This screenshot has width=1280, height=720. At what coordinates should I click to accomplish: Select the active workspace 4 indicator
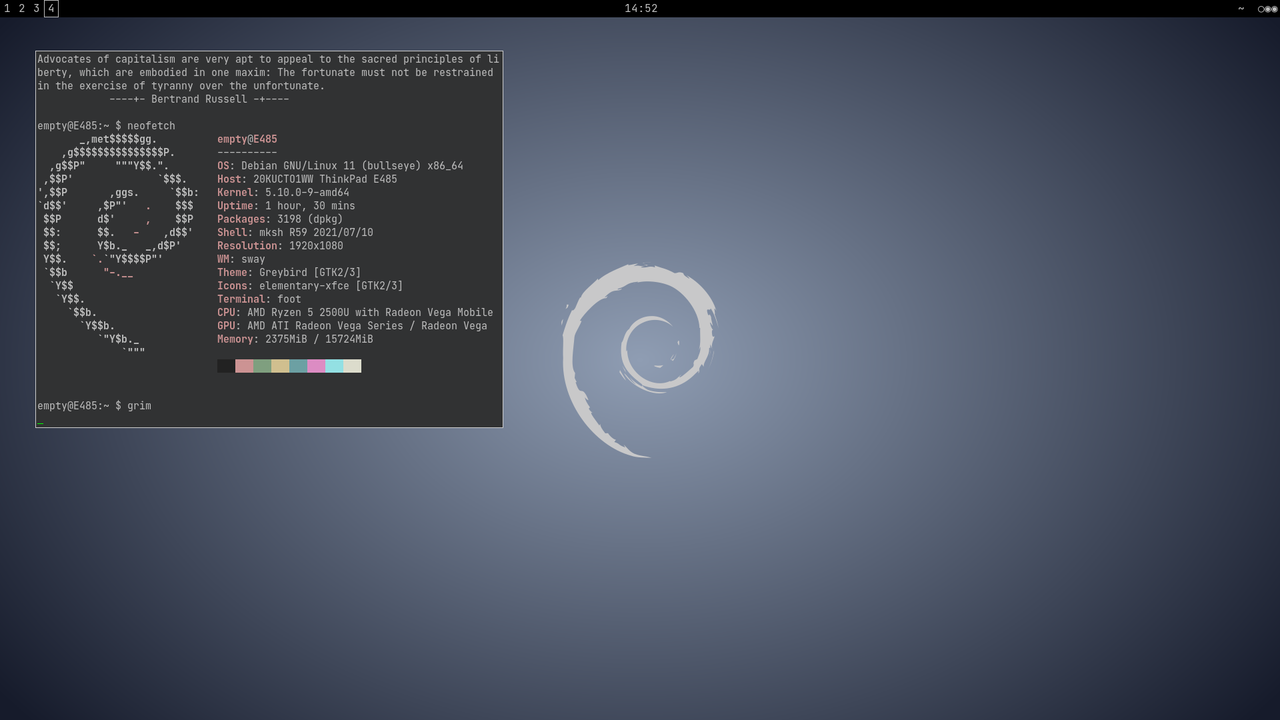click(52, 8)
